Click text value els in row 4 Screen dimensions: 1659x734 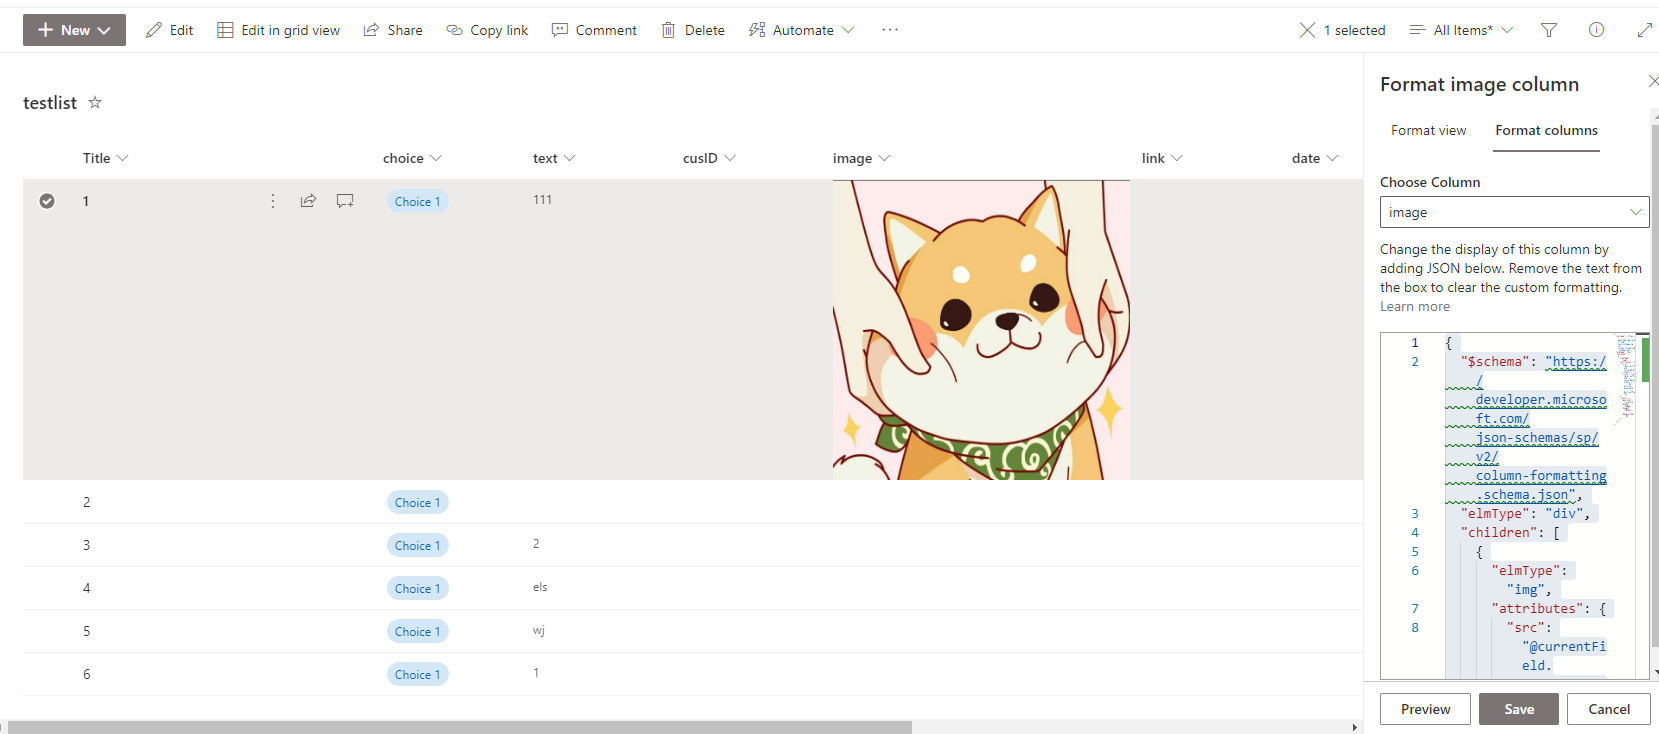[540, 587]
